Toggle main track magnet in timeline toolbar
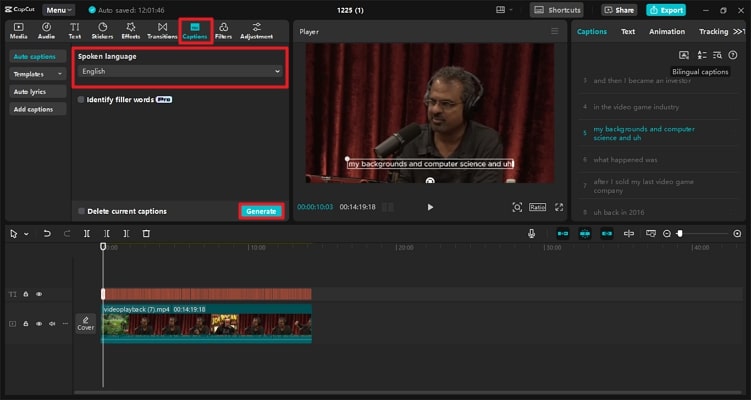 563,233
